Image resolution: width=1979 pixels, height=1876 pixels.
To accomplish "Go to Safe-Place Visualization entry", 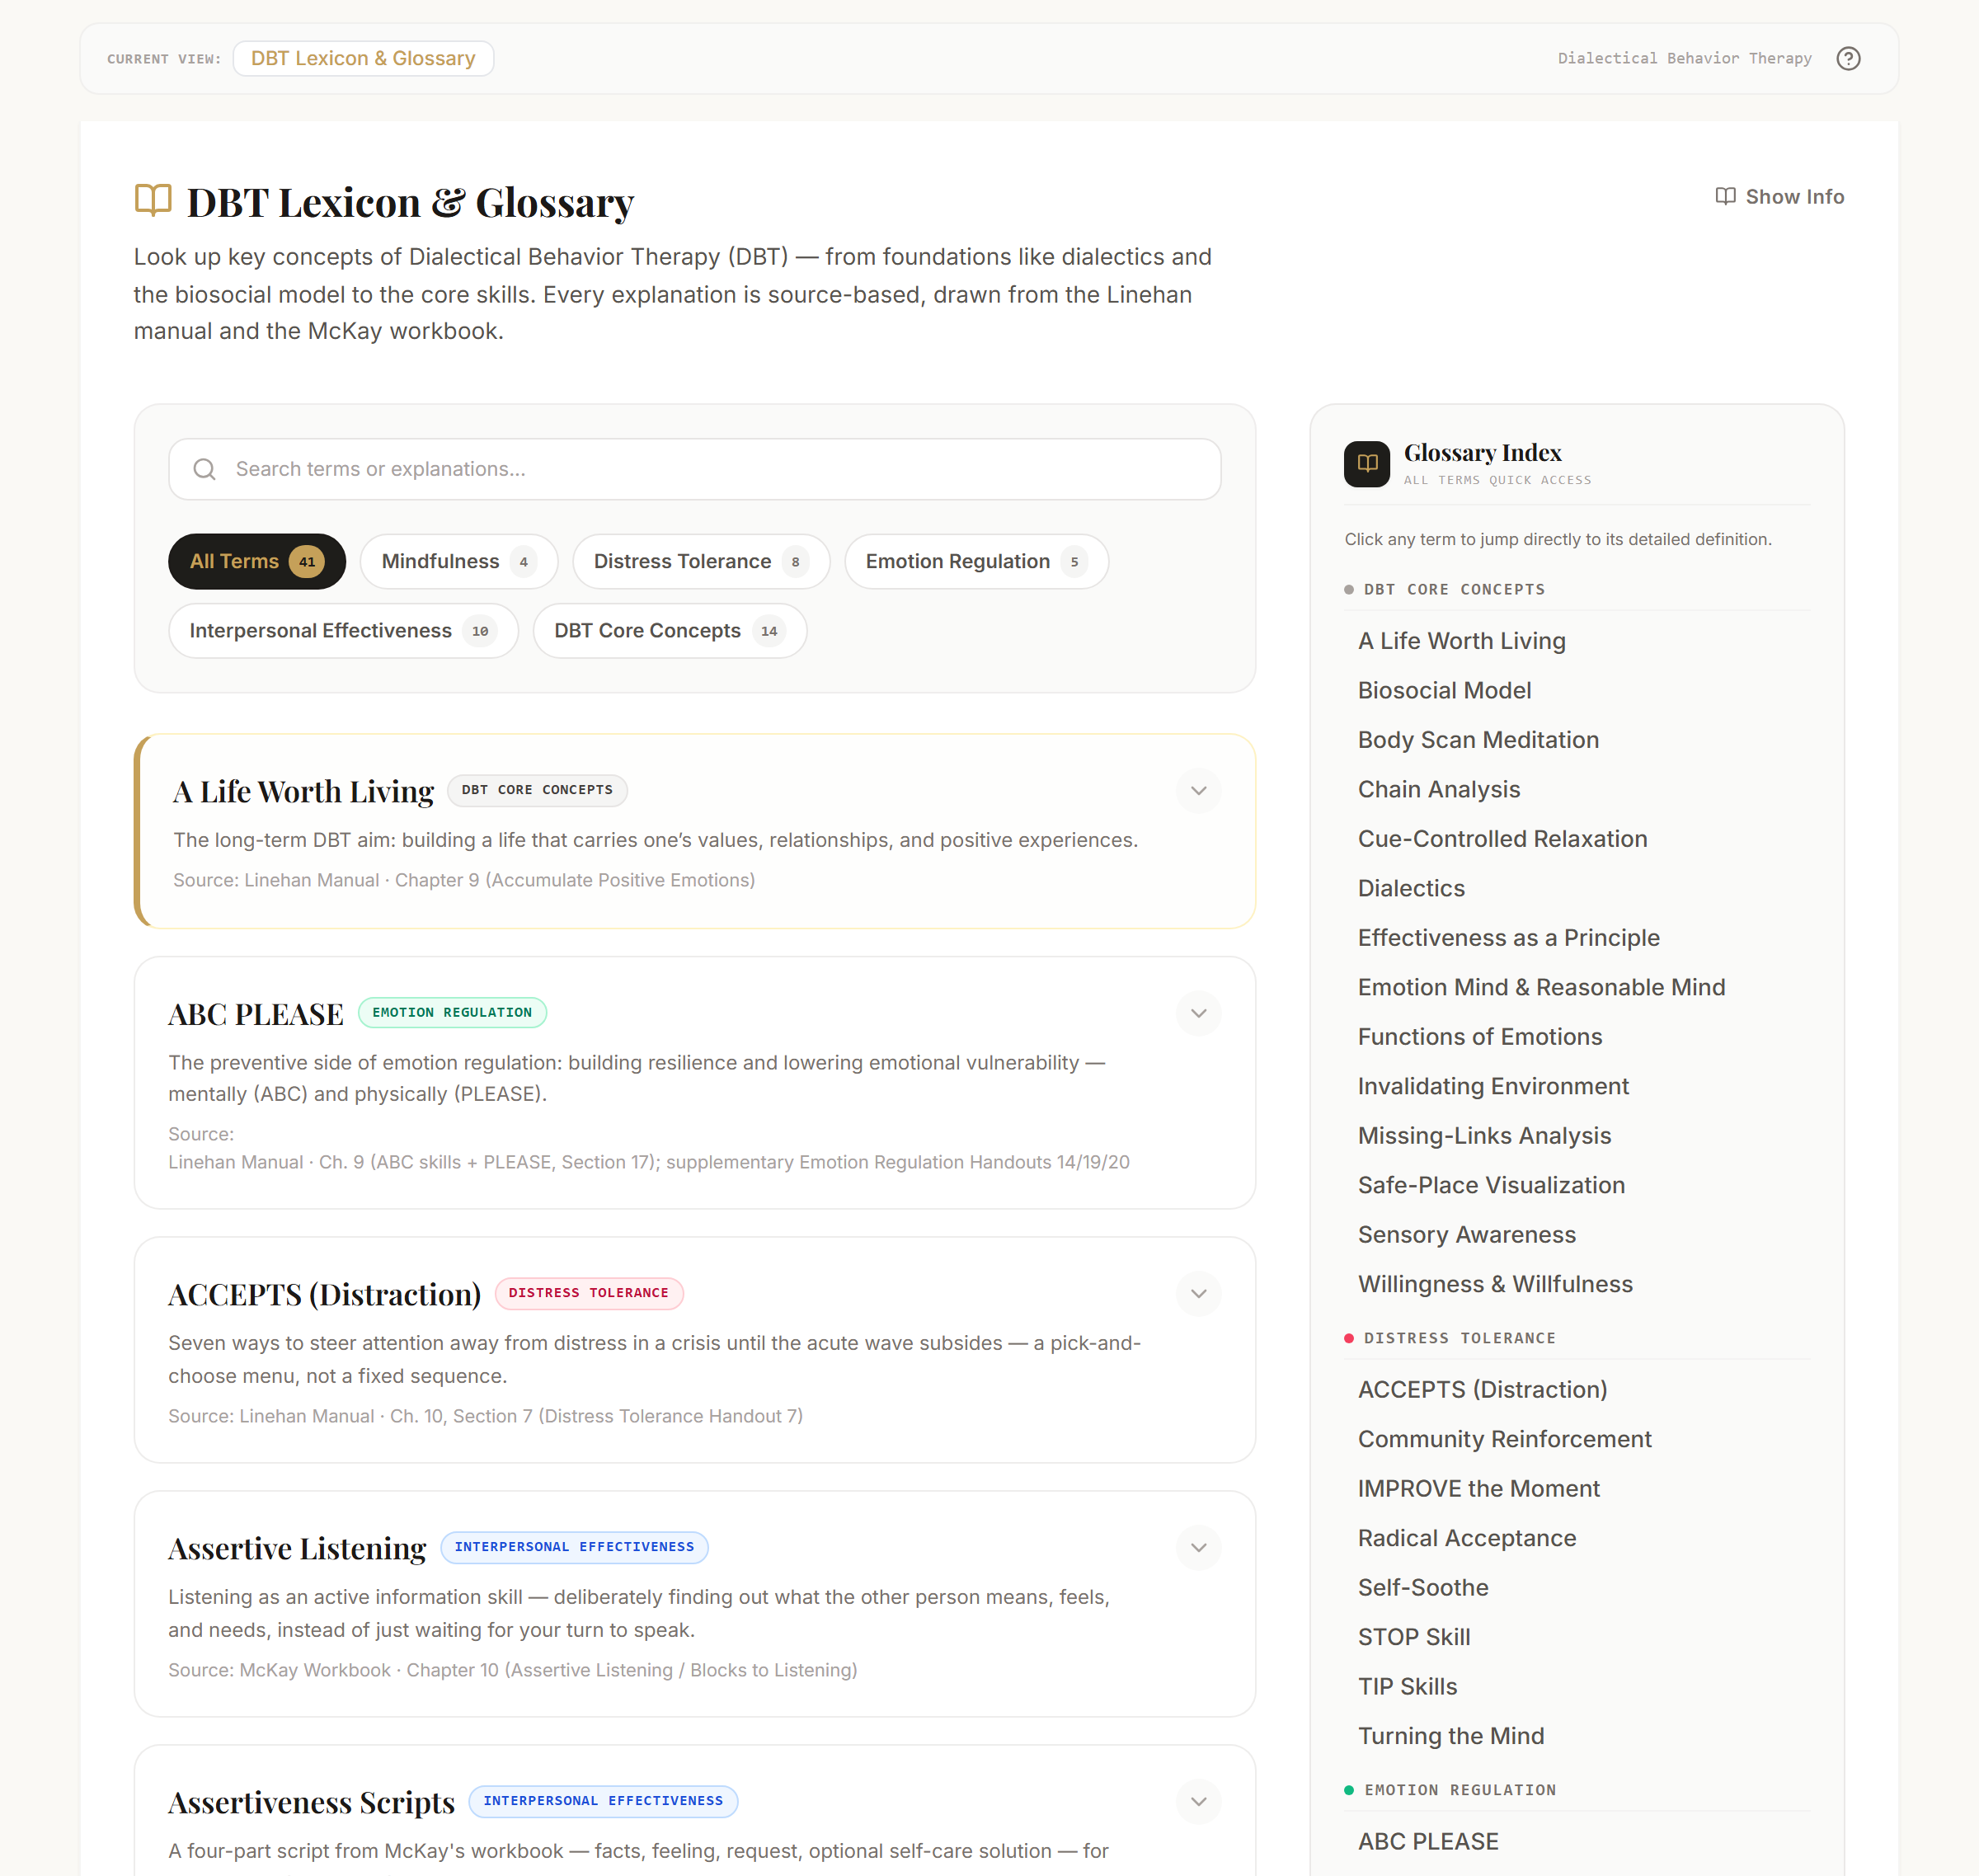I will point(1491,1185).
